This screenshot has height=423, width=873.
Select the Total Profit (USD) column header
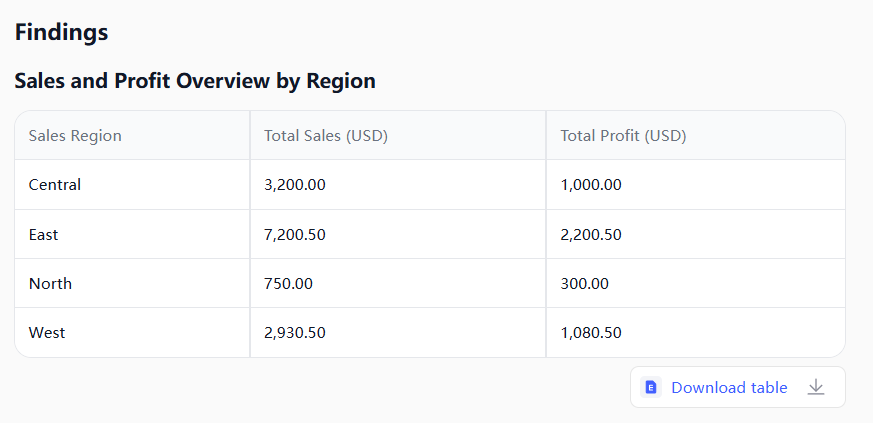click(623, 136)
